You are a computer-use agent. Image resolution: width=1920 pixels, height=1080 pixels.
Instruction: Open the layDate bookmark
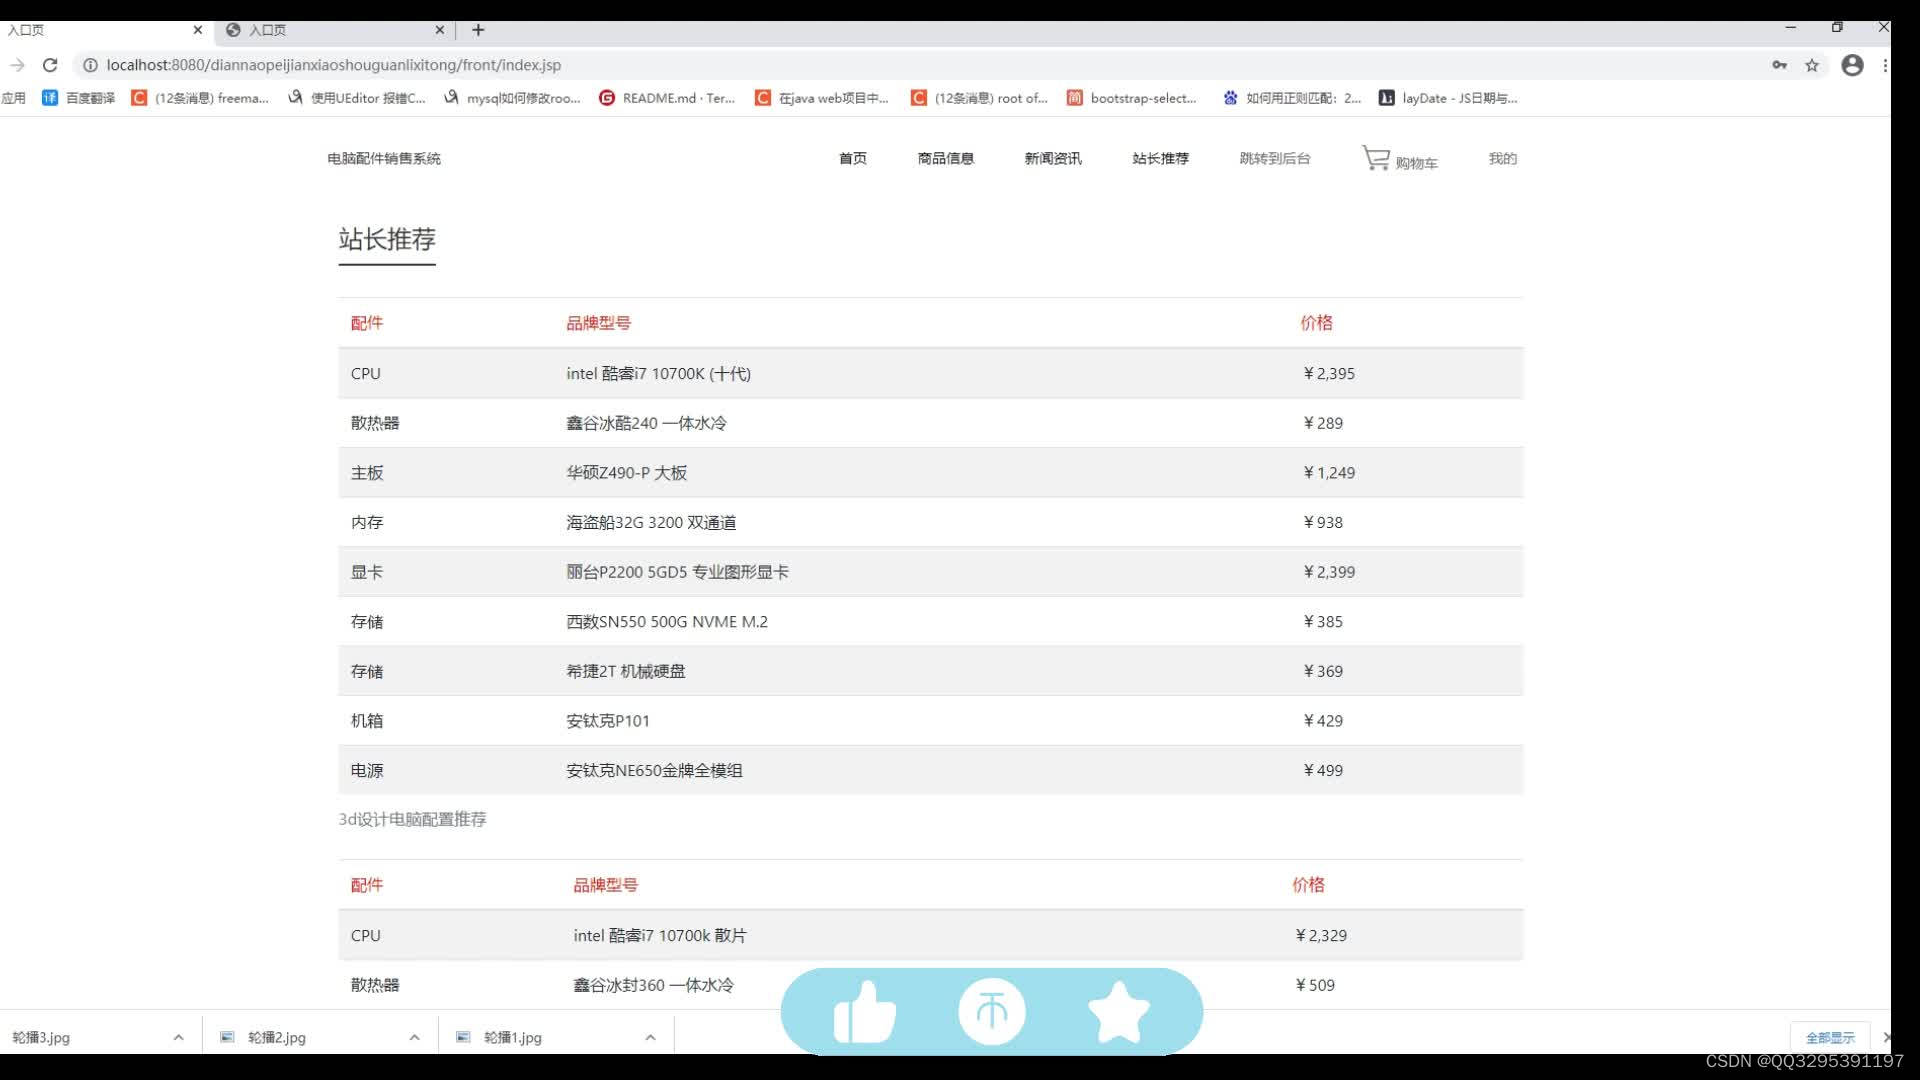1448,98
